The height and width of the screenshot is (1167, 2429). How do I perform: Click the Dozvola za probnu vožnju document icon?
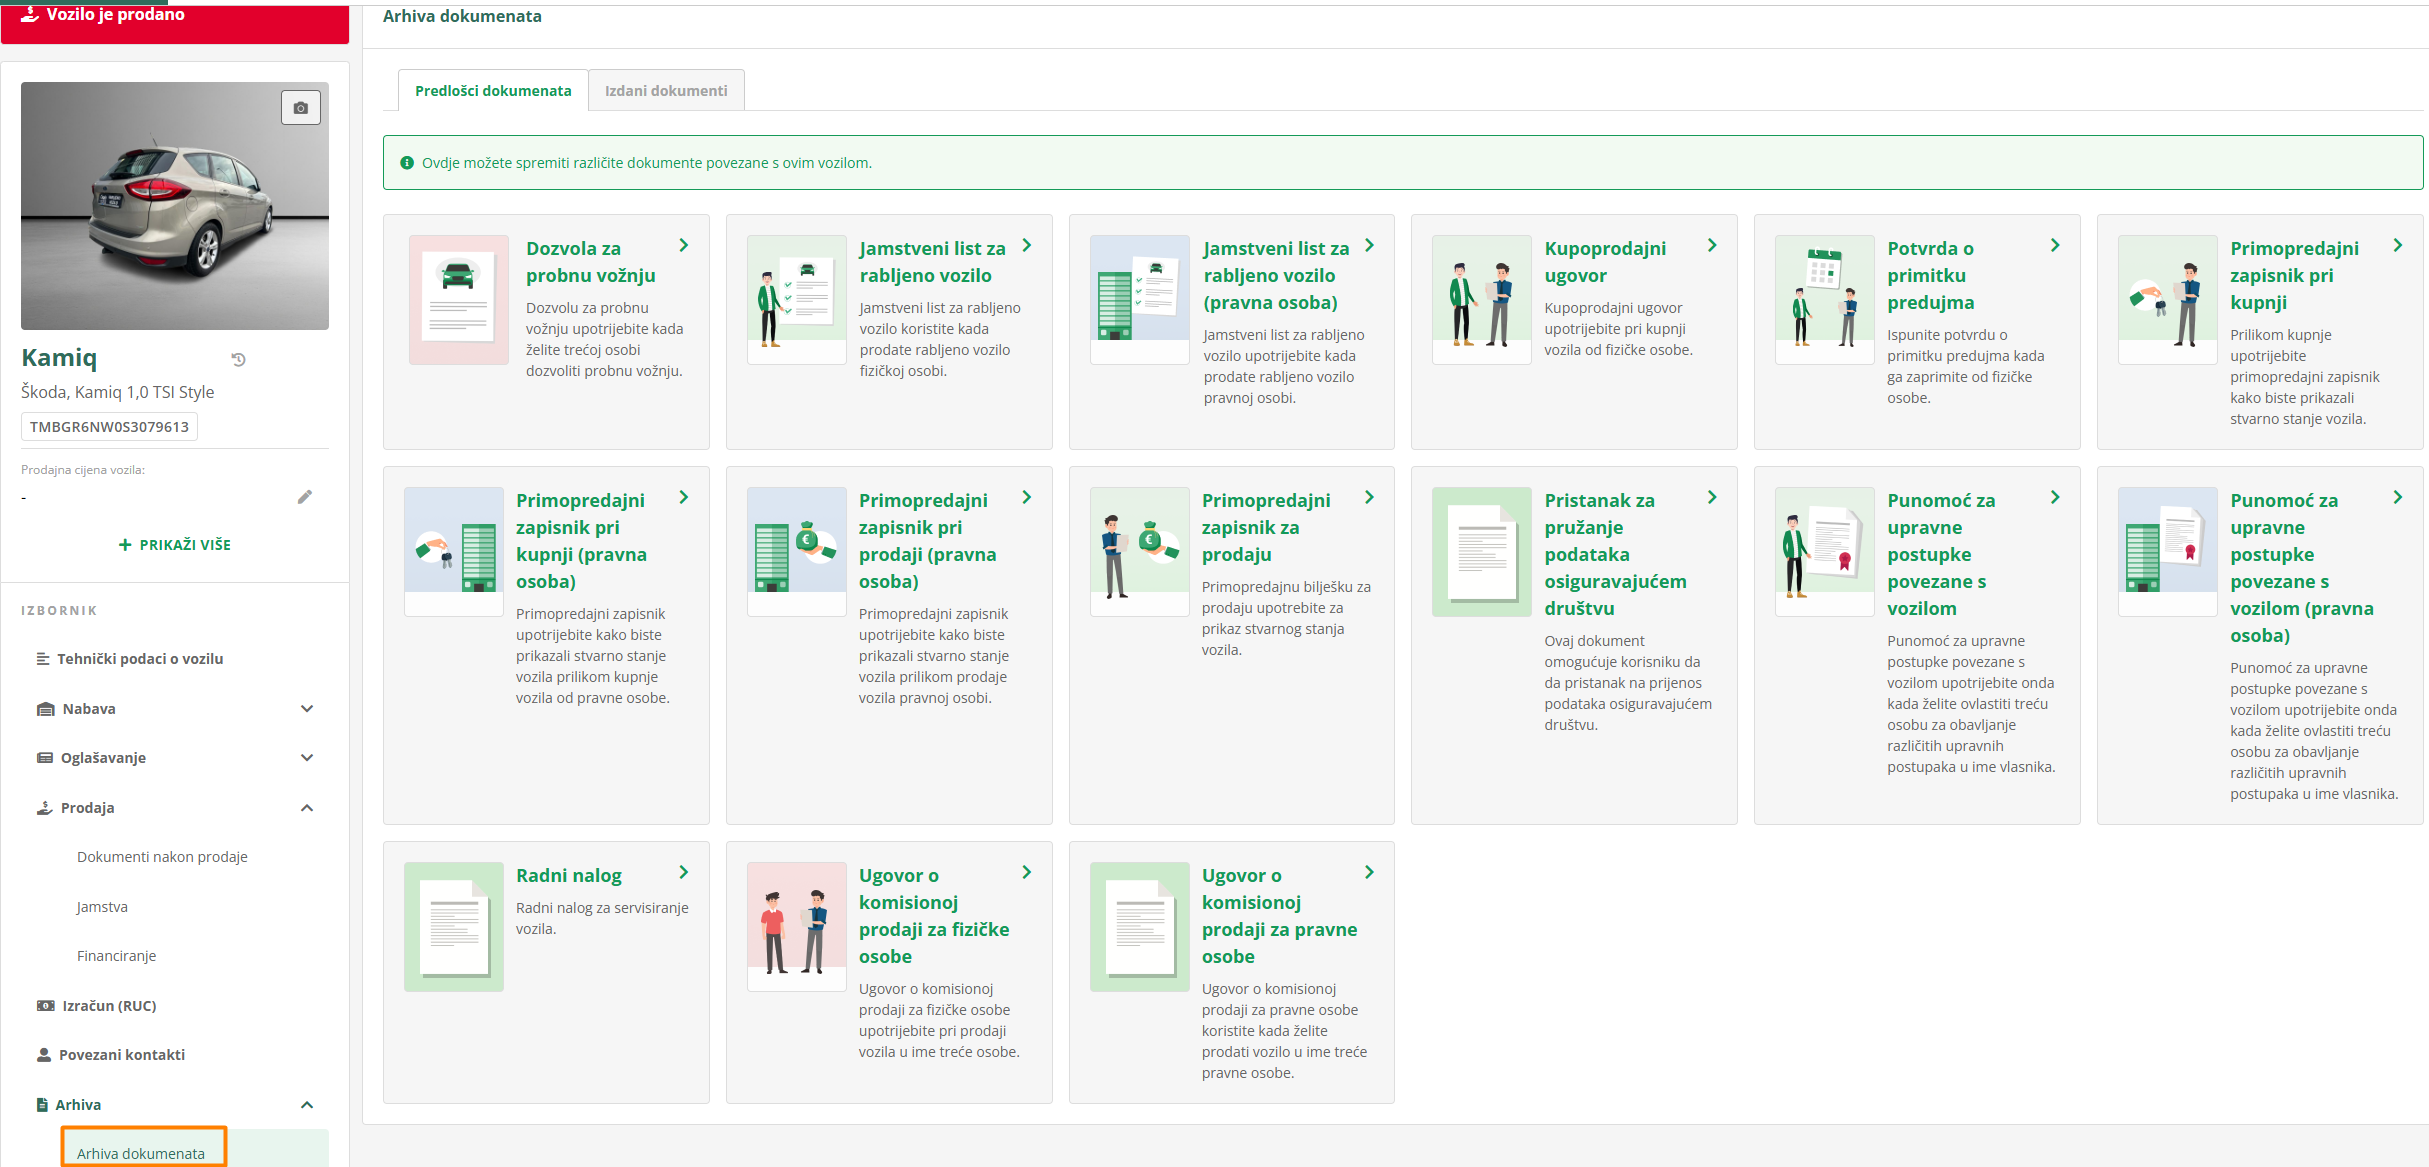click(458, 299)
